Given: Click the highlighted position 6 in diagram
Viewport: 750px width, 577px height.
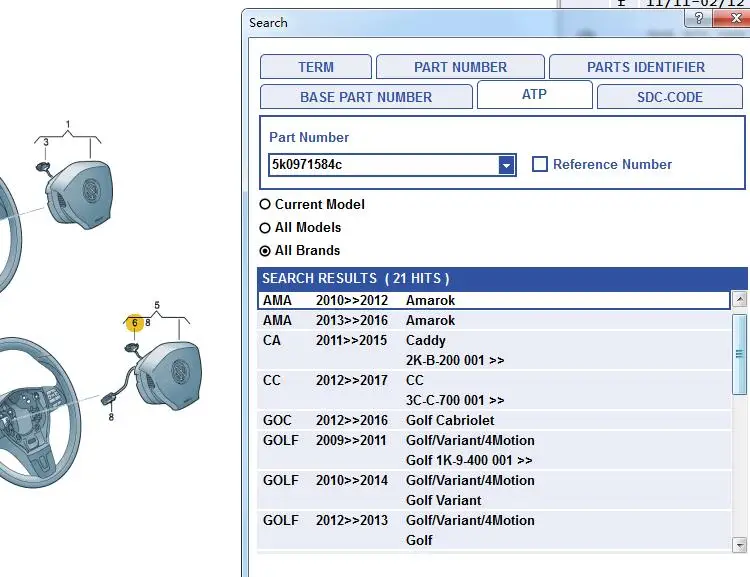Looking at the screenshot, I should [135, 323].
